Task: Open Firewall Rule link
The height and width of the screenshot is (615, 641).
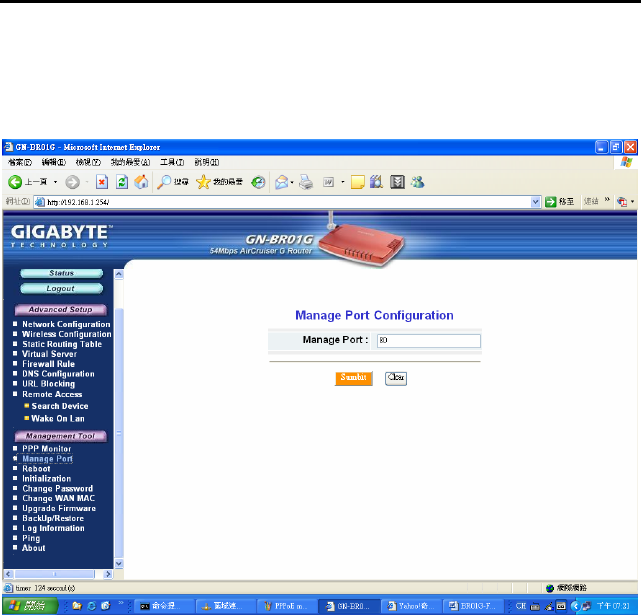Action: pyautogui.click(x=49, y=364)
